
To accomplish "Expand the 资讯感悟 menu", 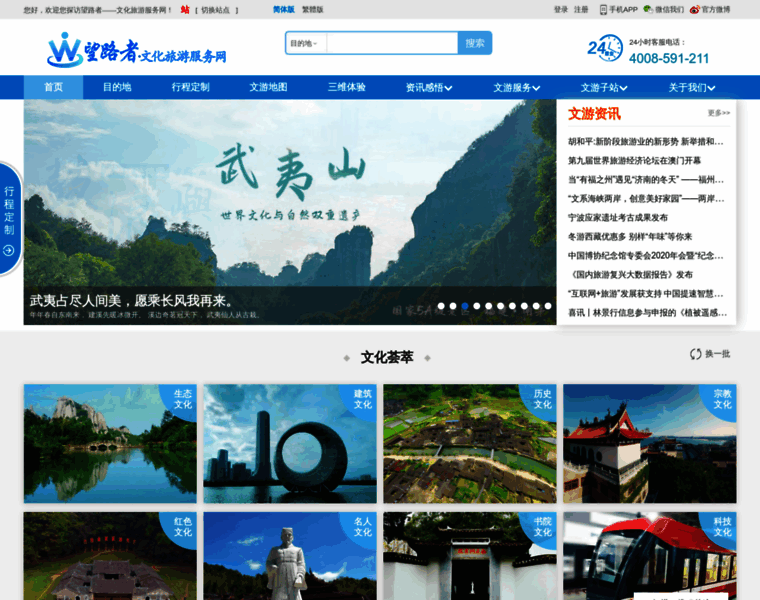I will (x=429, y=87).
